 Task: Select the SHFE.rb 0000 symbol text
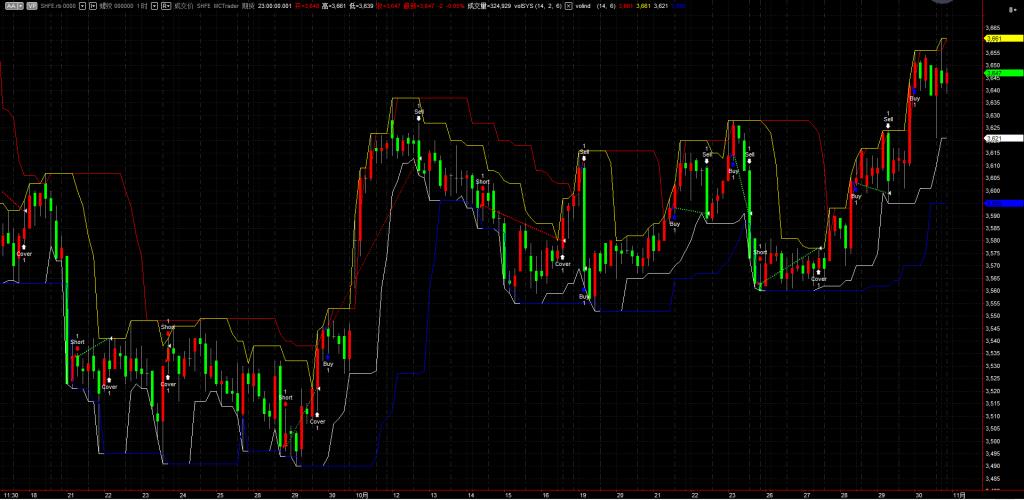(57, 6)
